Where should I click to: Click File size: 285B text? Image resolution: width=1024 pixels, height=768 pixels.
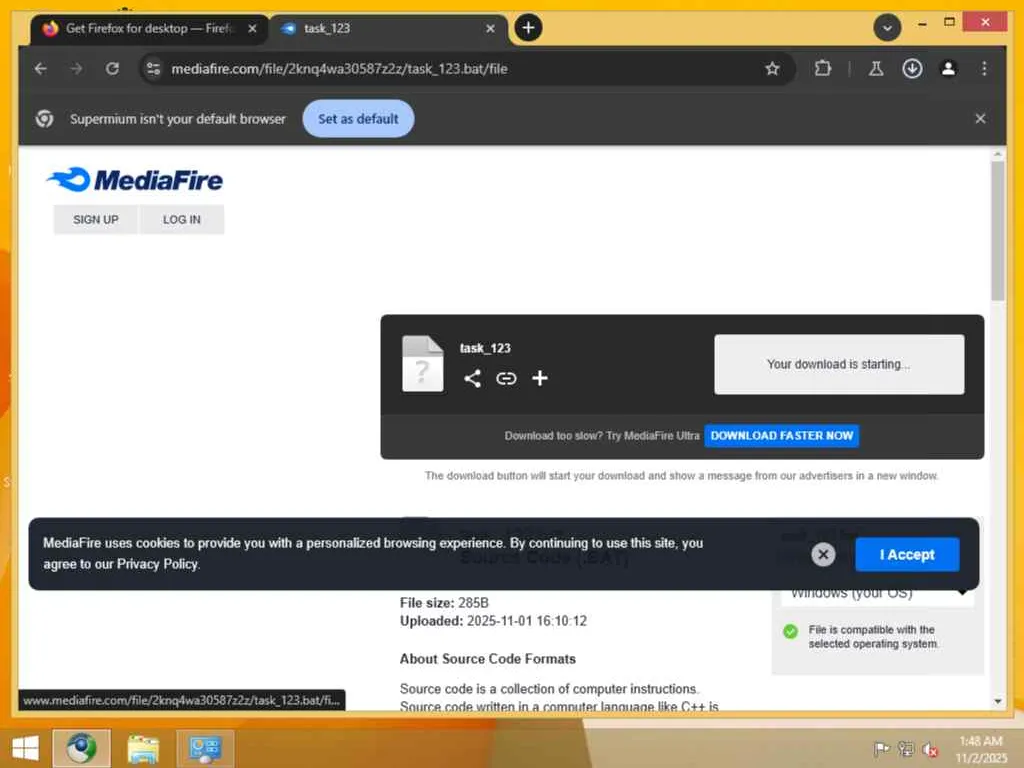pos(444,602)
